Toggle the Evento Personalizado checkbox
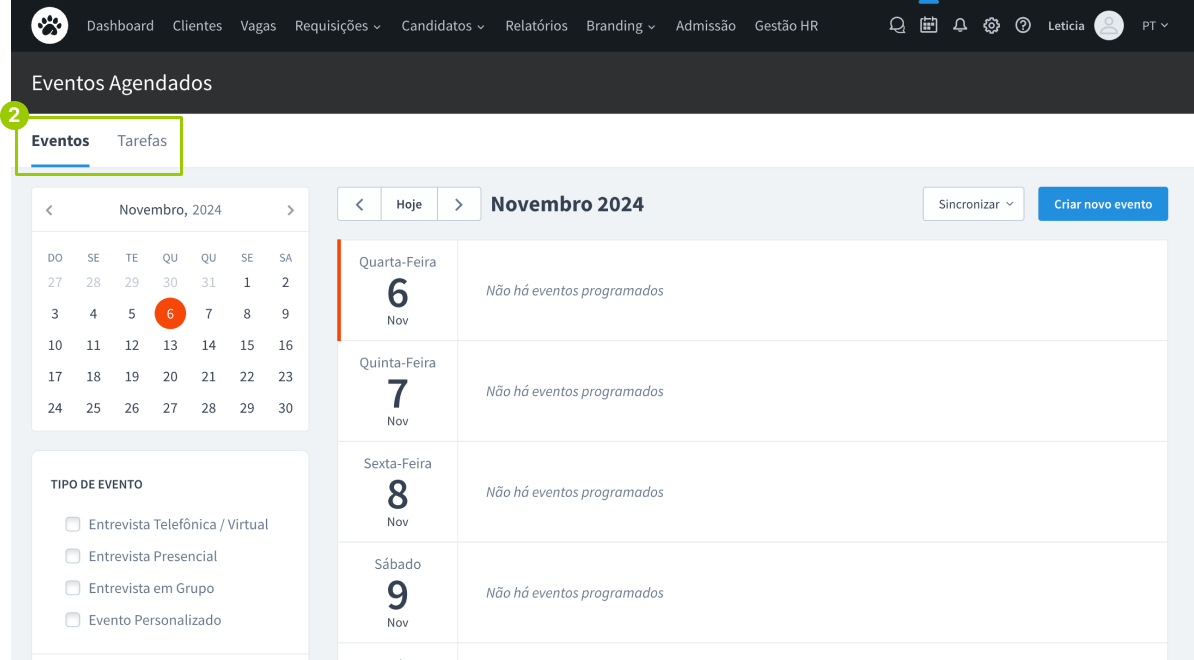Screen dimensions: 1194x660 [72, 620]
